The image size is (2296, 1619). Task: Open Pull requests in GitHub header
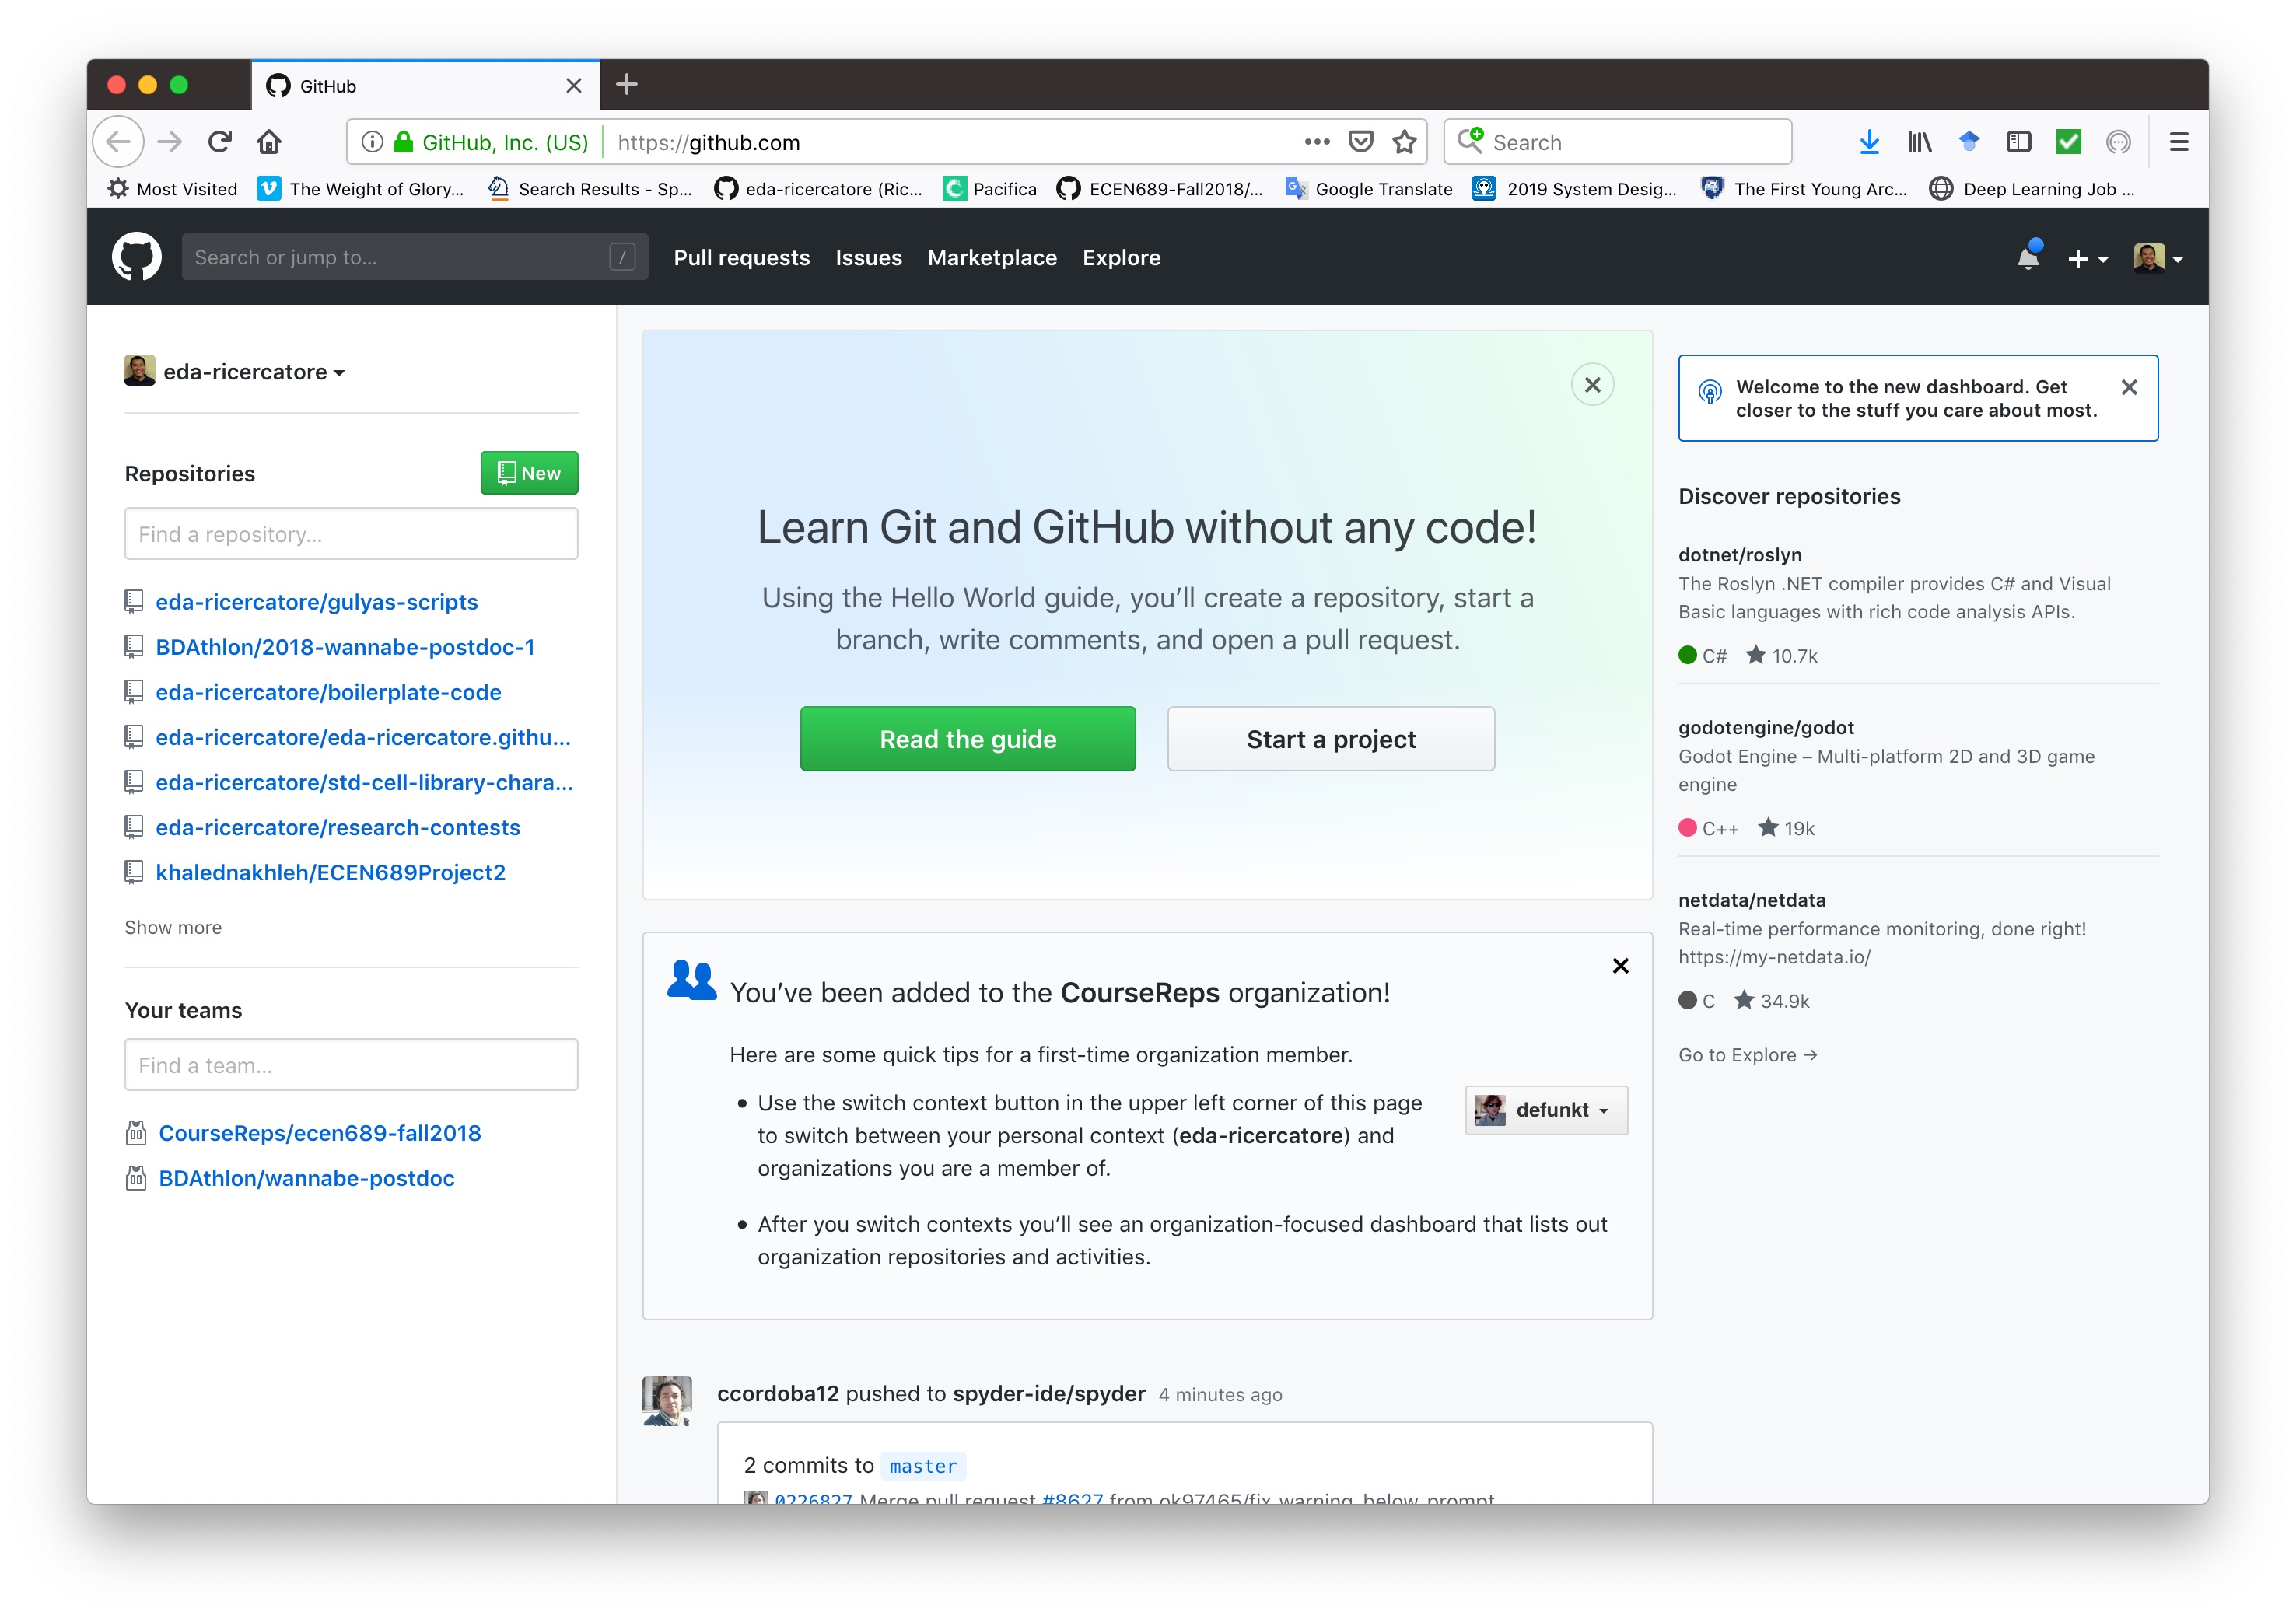[x=741, y=257]
